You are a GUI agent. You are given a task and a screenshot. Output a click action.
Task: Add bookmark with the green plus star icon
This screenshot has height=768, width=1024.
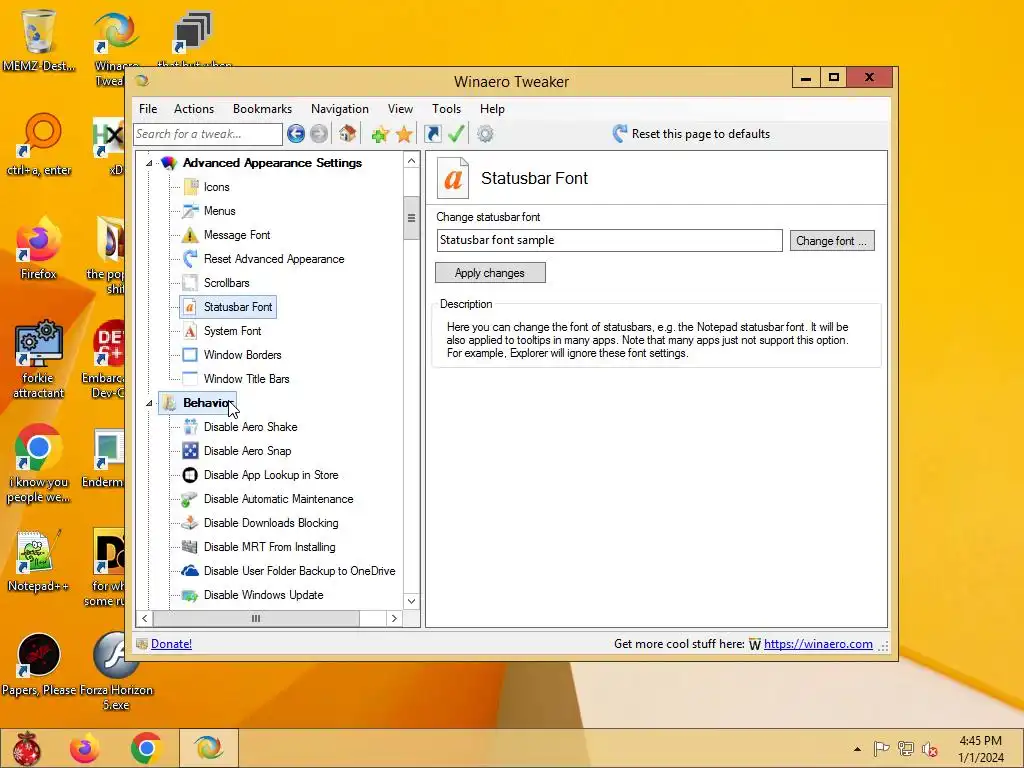pos(380,135)
